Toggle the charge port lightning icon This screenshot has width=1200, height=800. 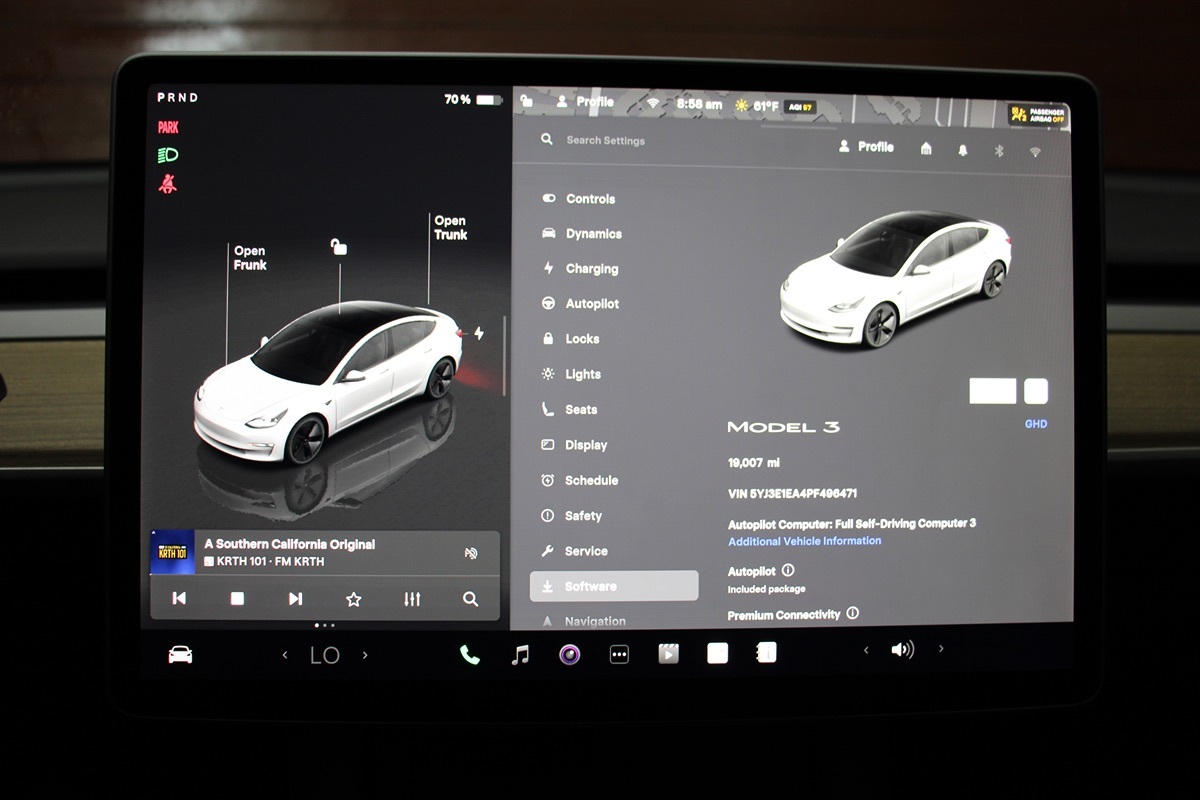click(x=479, y=333)
